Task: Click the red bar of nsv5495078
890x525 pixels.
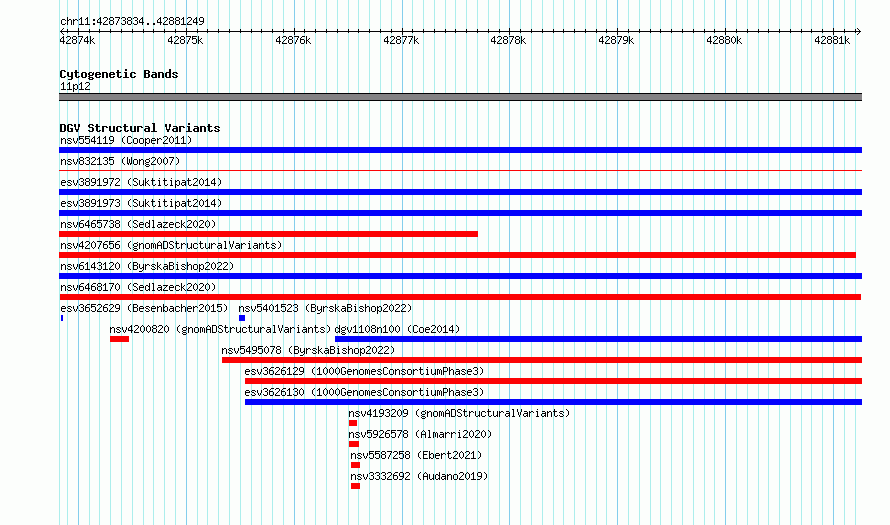Action: (542, 360)
